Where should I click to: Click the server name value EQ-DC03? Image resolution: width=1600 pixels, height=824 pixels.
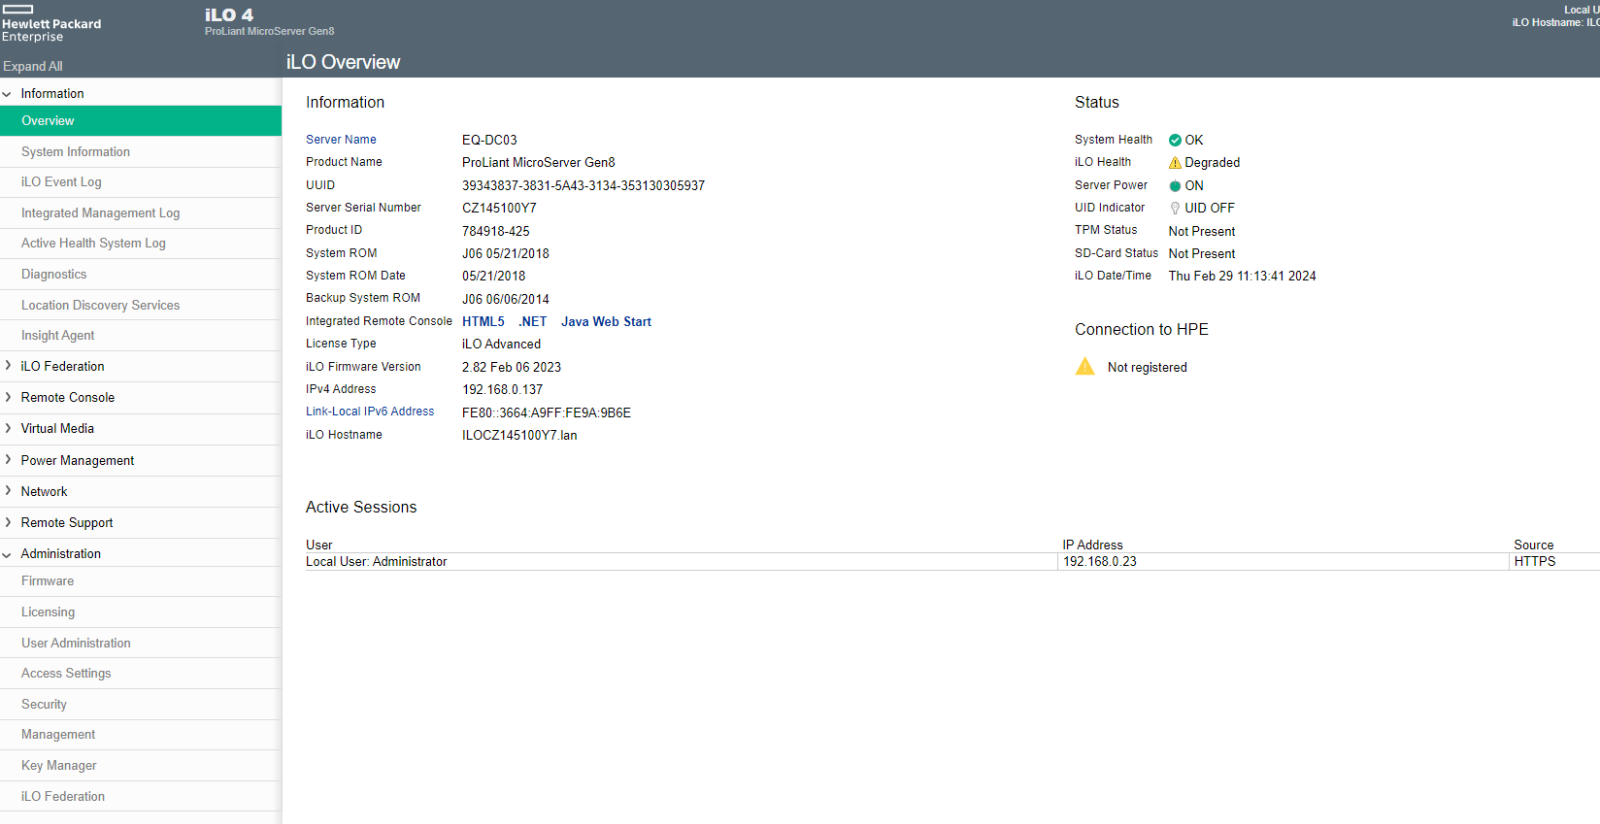[490, 140]
